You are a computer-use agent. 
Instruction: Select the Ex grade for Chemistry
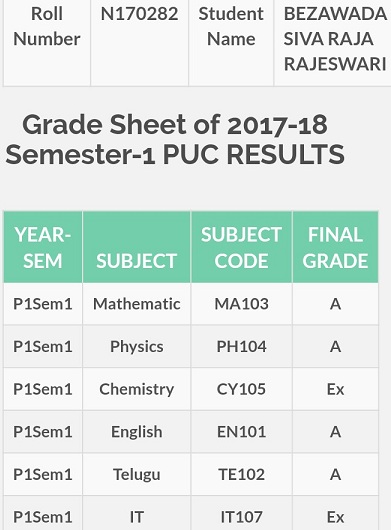335,389
